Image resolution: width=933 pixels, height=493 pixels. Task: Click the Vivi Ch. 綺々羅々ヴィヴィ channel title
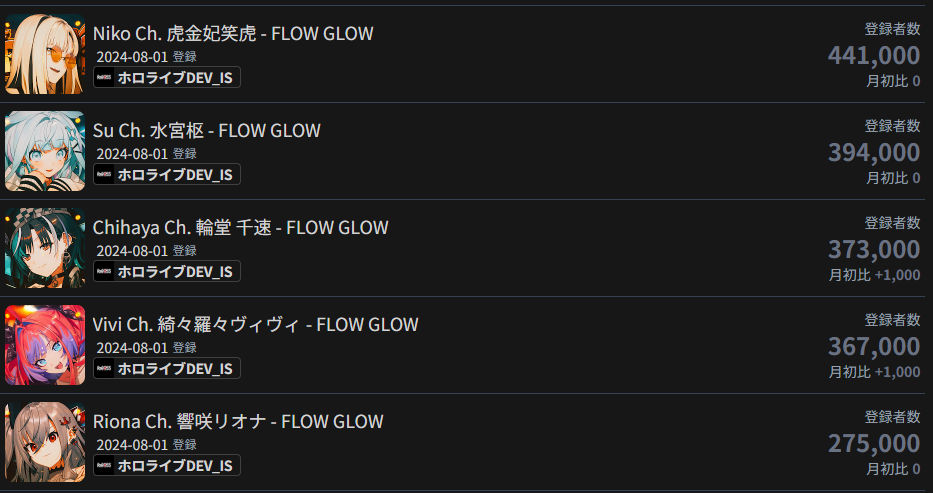[255, 324]
